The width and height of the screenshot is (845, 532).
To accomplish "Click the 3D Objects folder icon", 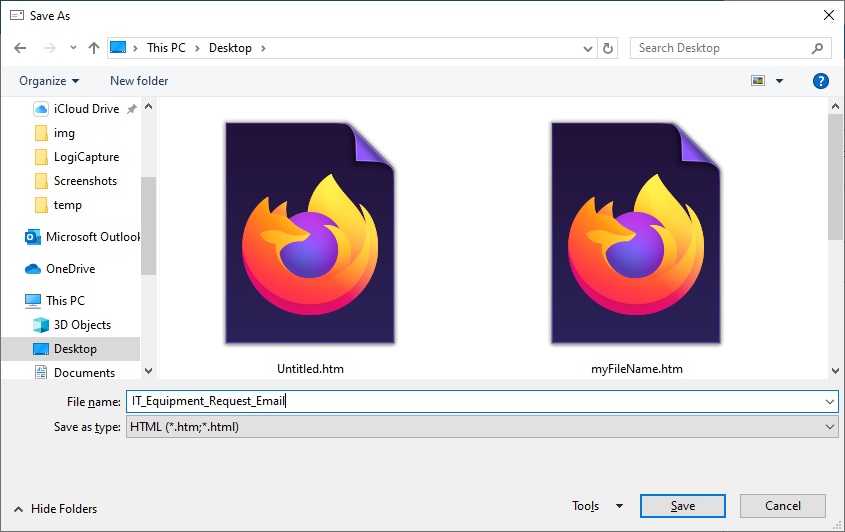I will click(41, 324).
